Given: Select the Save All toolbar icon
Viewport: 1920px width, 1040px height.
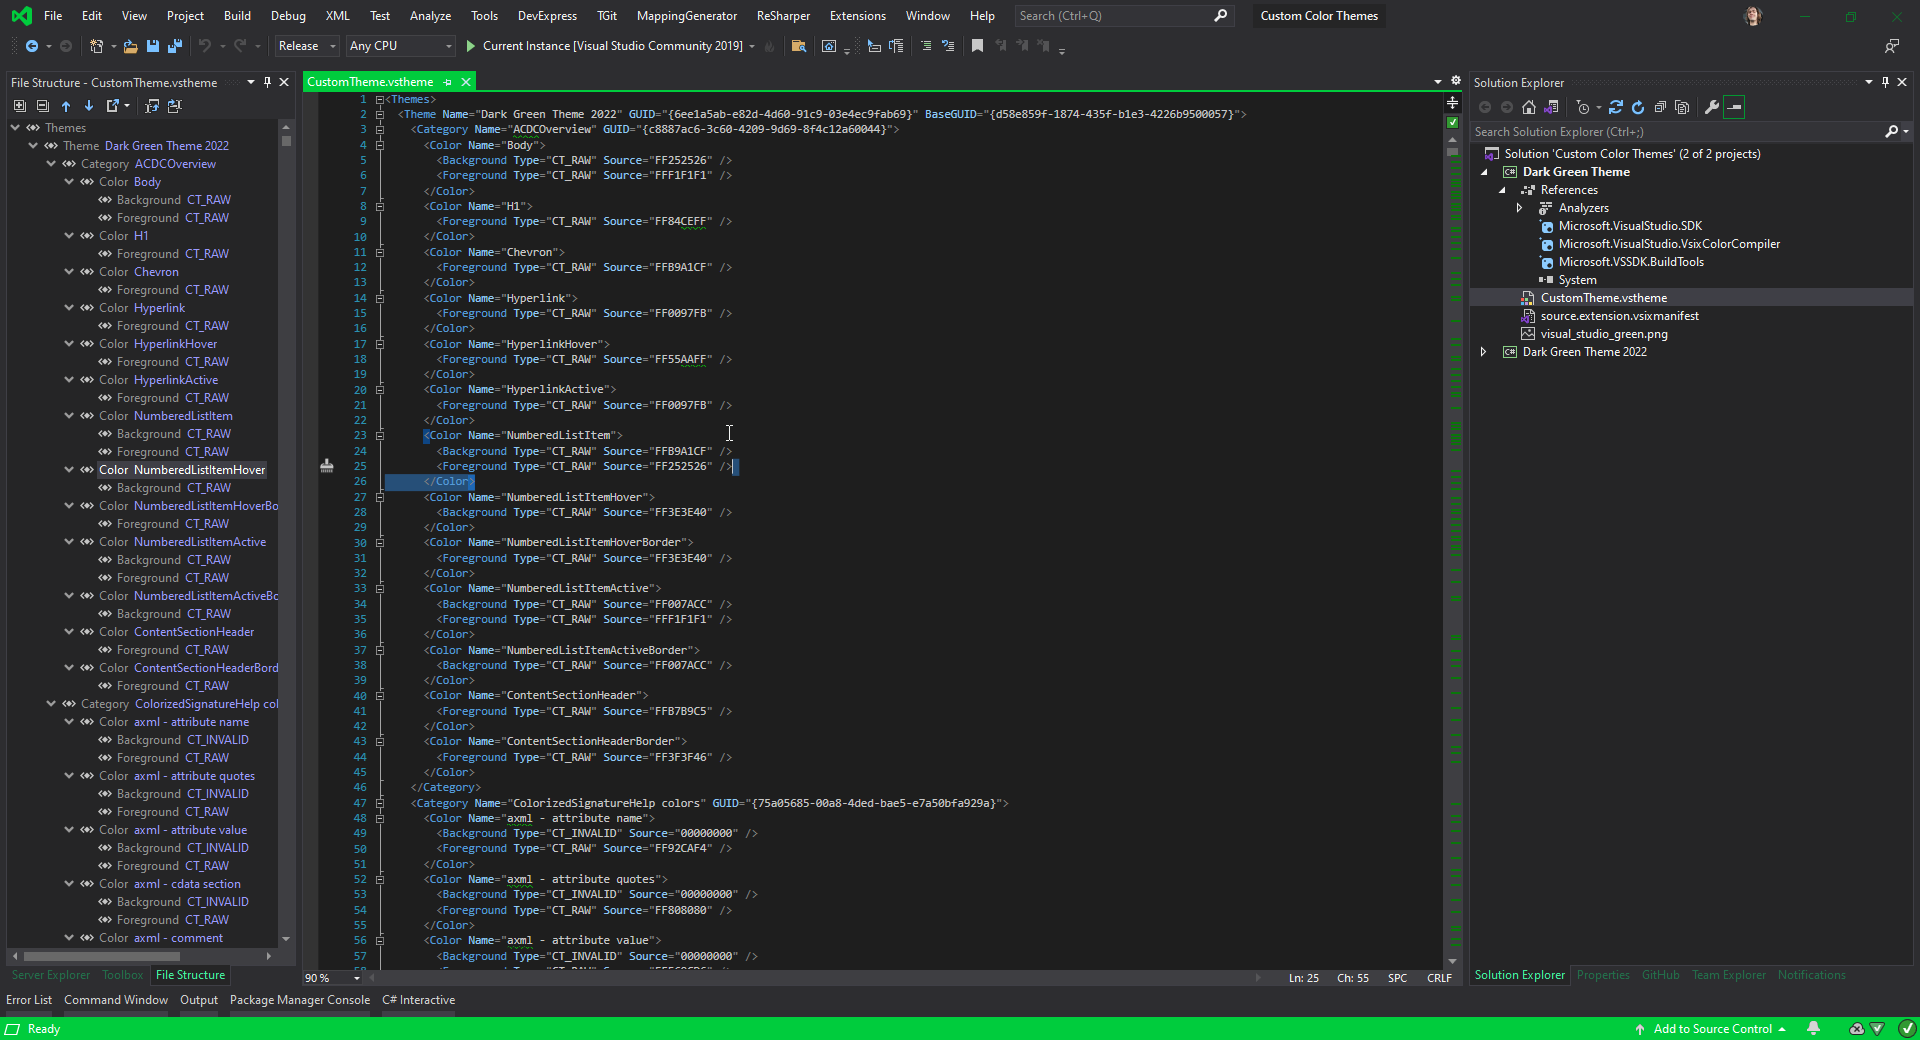Looking at the screenshot, I should pos(176,46).
